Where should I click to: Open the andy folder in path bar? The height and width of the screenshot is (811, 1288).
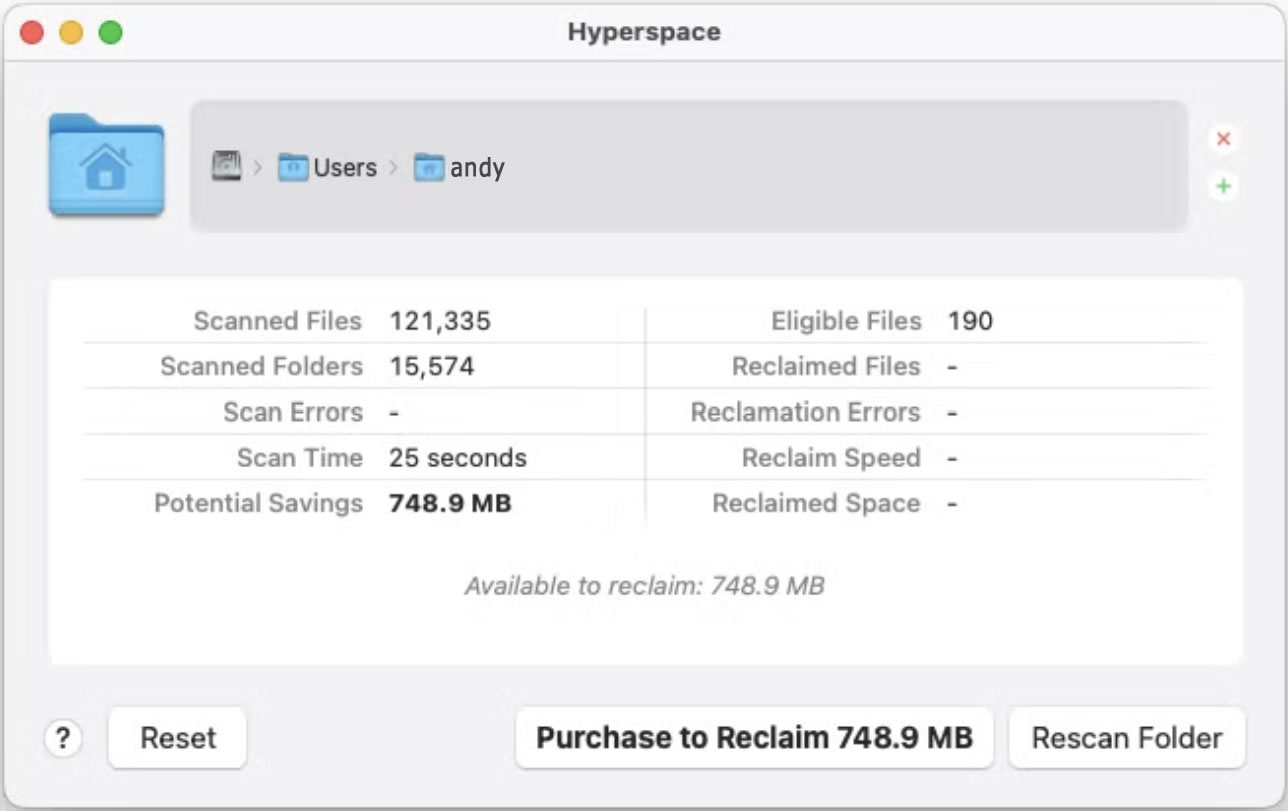pyautogui.click(x=460, y=167)
